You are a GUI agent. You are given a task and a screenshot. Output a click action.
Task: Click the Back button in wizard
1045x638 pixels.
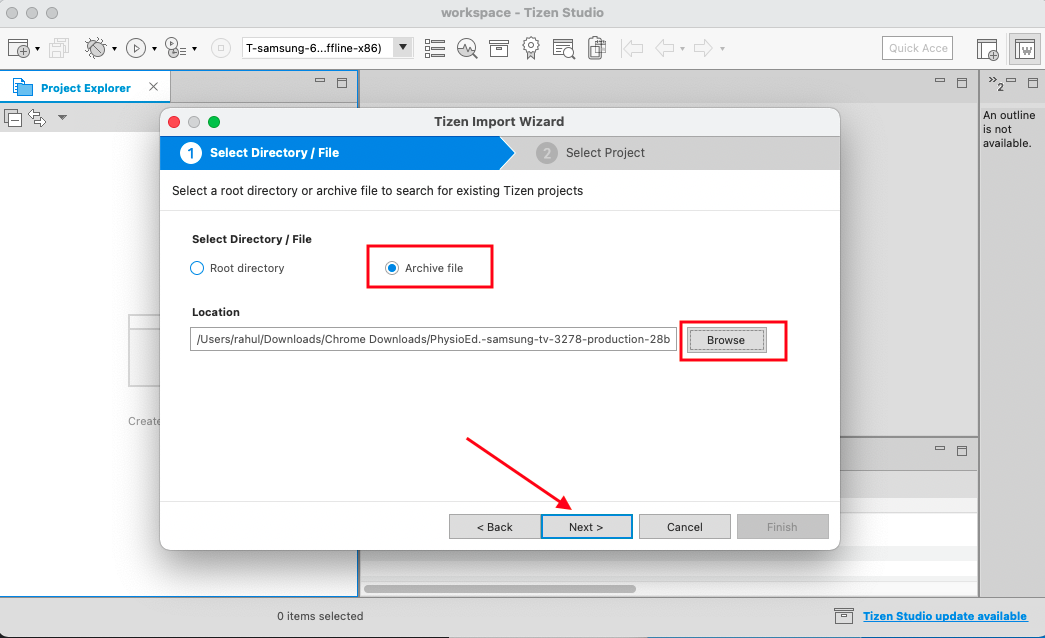(x=495, y=527)
